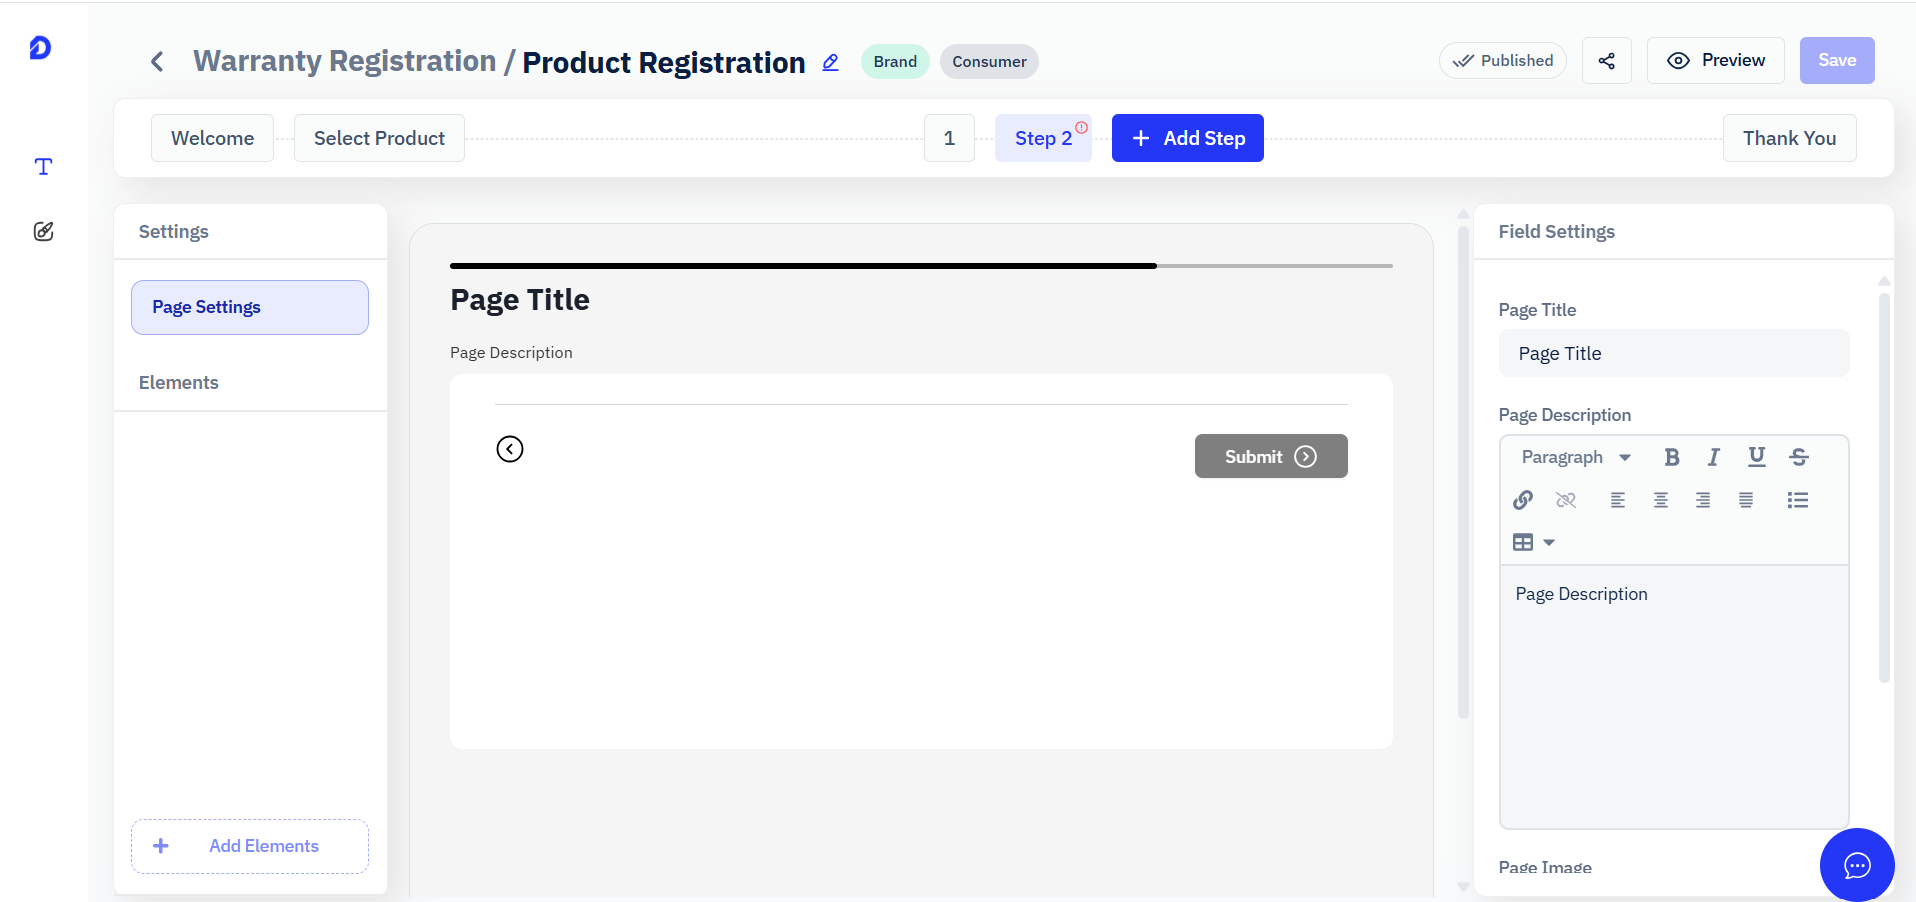Click the Page Title input field
Screen dimensions: 1916x902
(x=1674, y=353)
